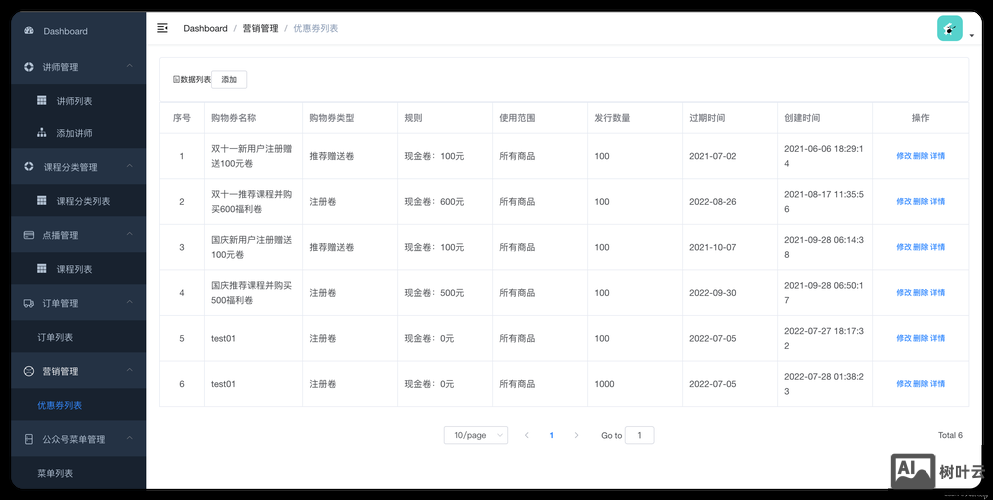Viewport: 993px width, 500px height.
Task: Click the 添加讲师 tree icon
Action: coord(42,133)
